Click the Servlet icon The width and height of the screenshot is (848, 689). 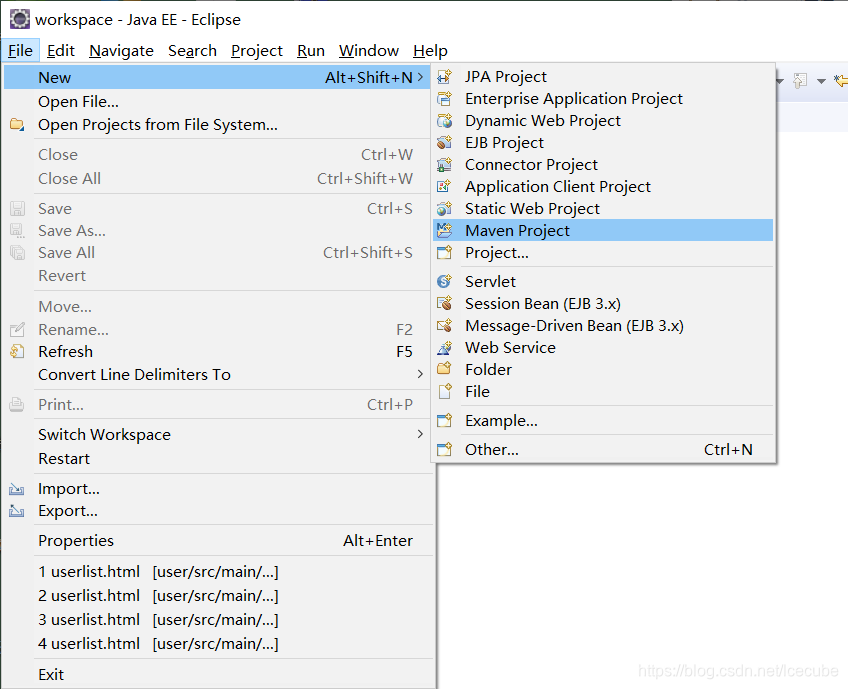coord(445,281)
